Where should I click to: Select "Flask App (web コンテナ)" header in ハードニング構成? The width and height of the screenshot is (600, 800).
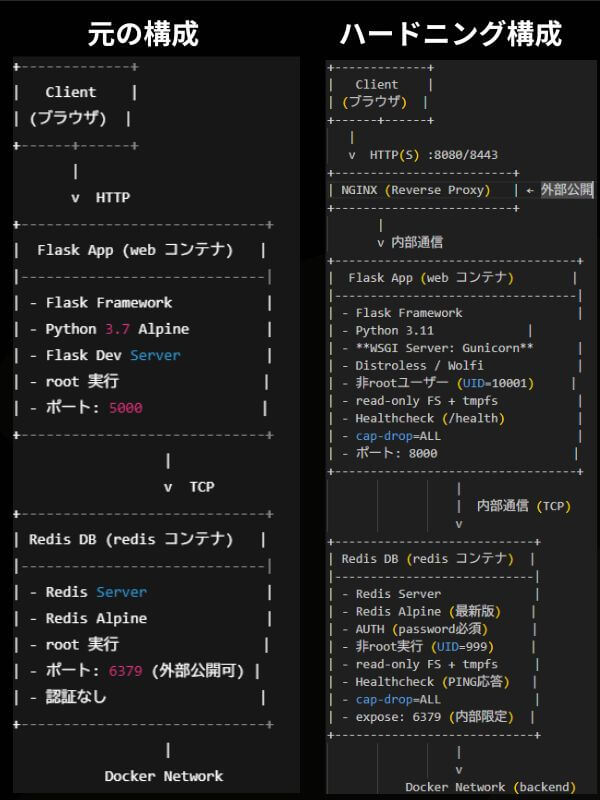(x=431, y=278)
